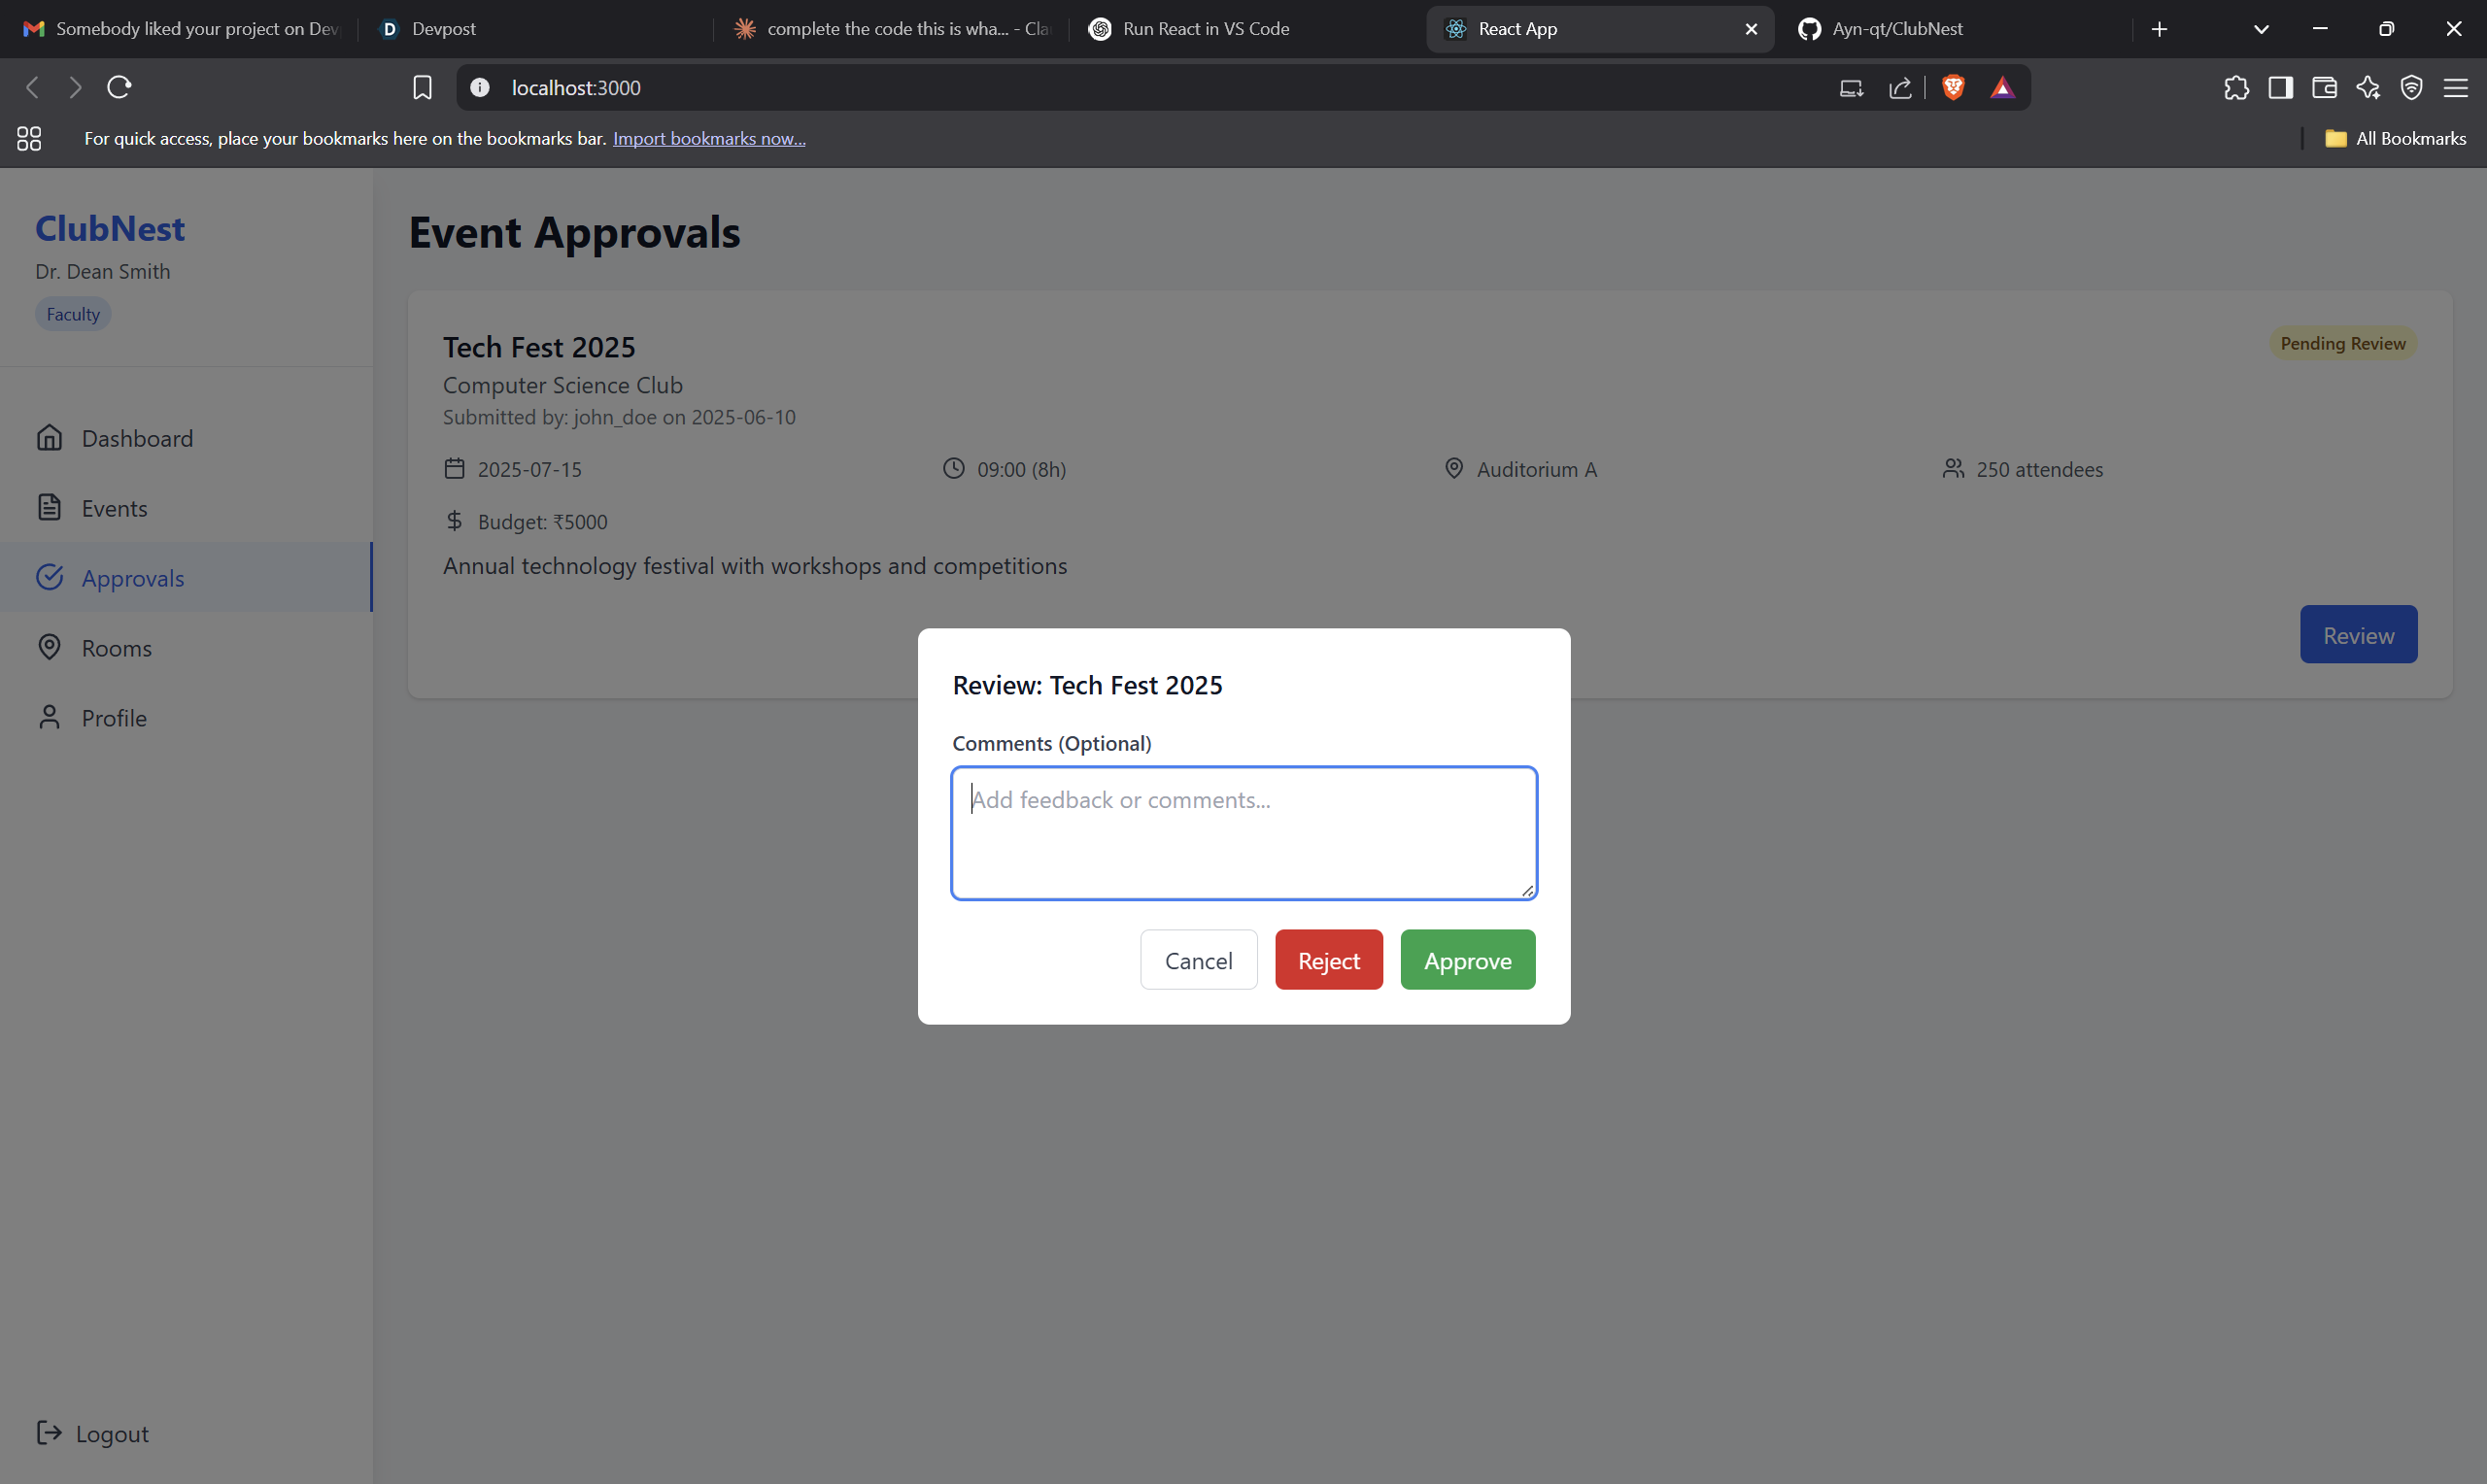2487x1484 pixels.
Task: Click the Logout icon at bottom left
Action: pyautogui.click(x=48, y=1432)
